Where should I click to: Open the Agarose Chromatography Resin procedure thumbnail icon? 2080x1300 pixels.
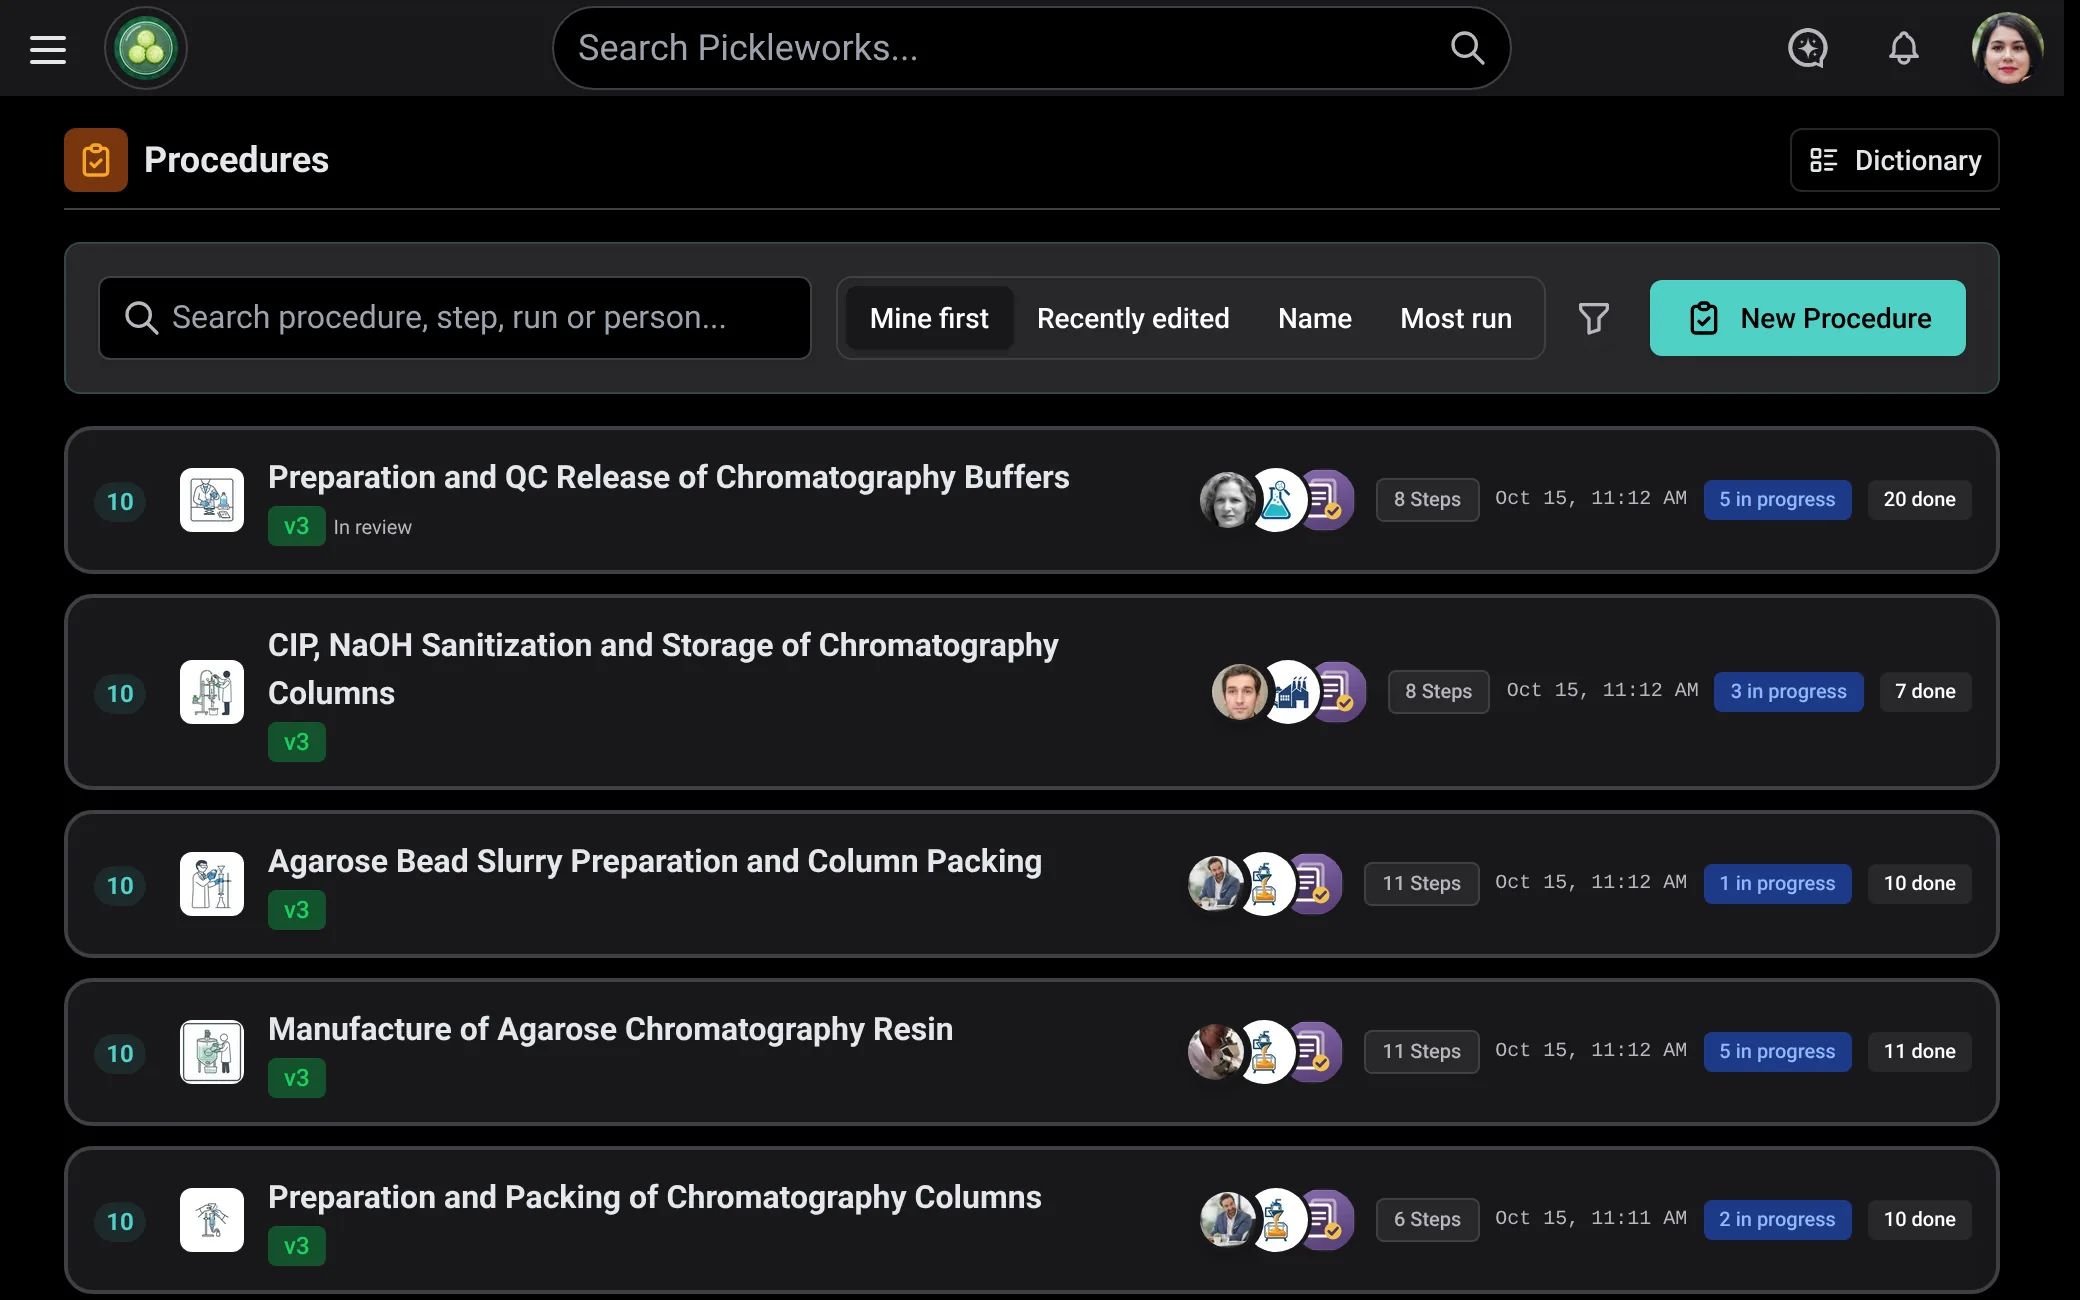[212, 1052]
